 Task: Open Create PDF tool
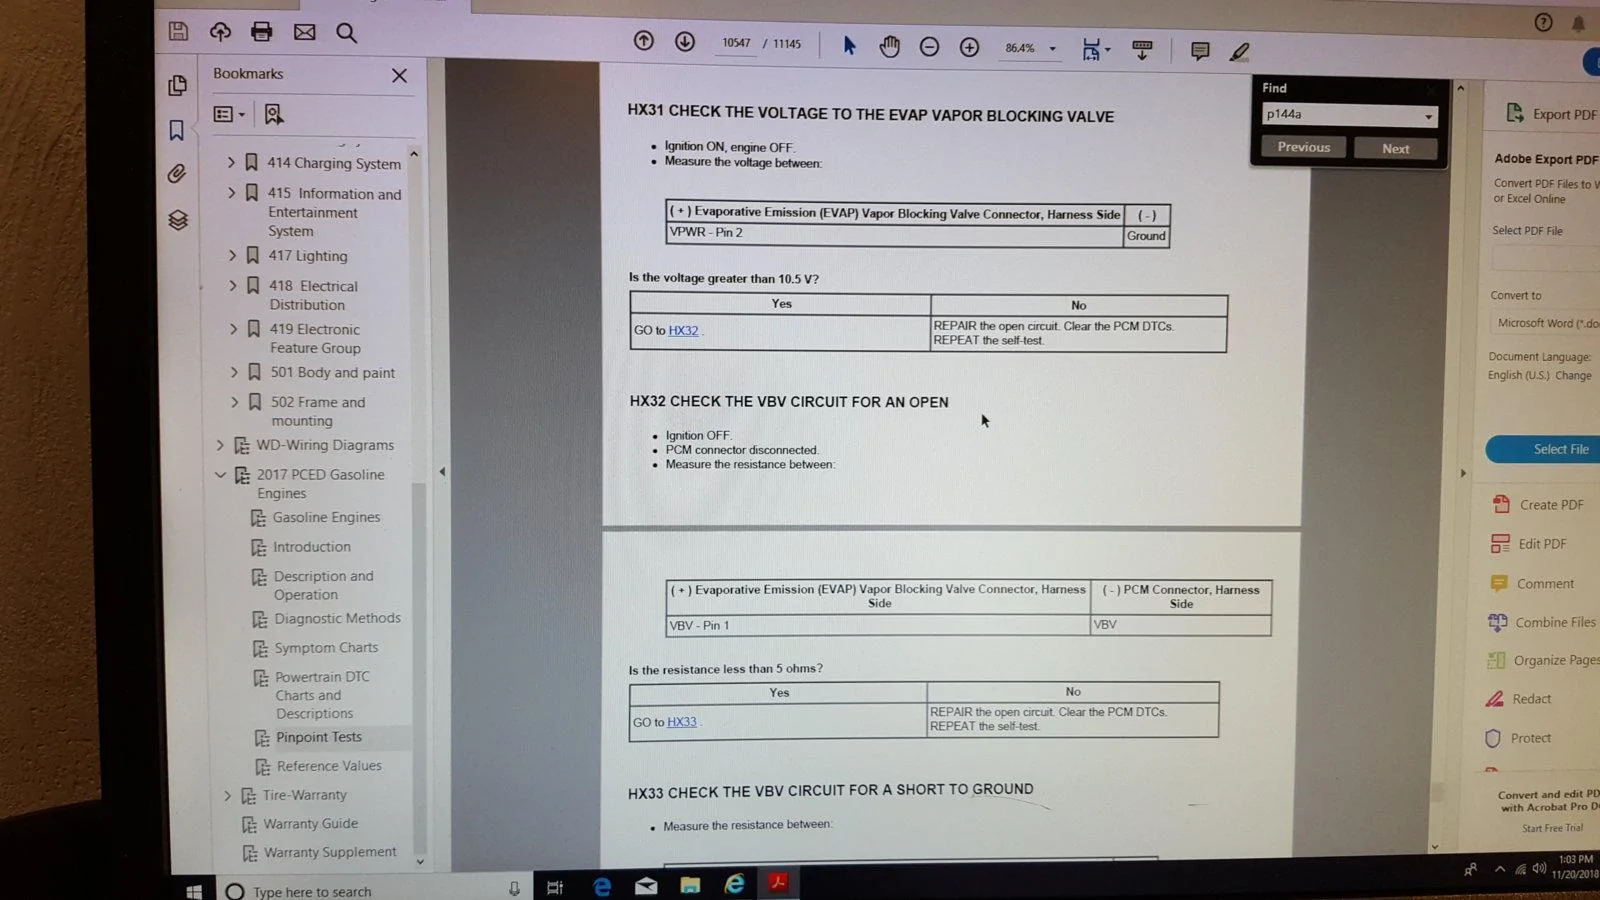coord(1538,505)
